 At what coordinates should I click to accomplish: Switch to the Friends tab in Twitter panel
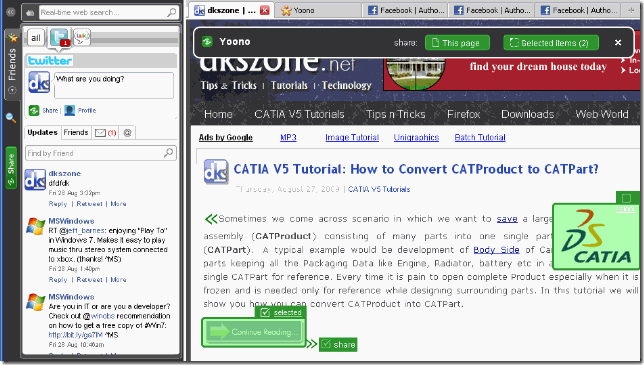[76, 132]
